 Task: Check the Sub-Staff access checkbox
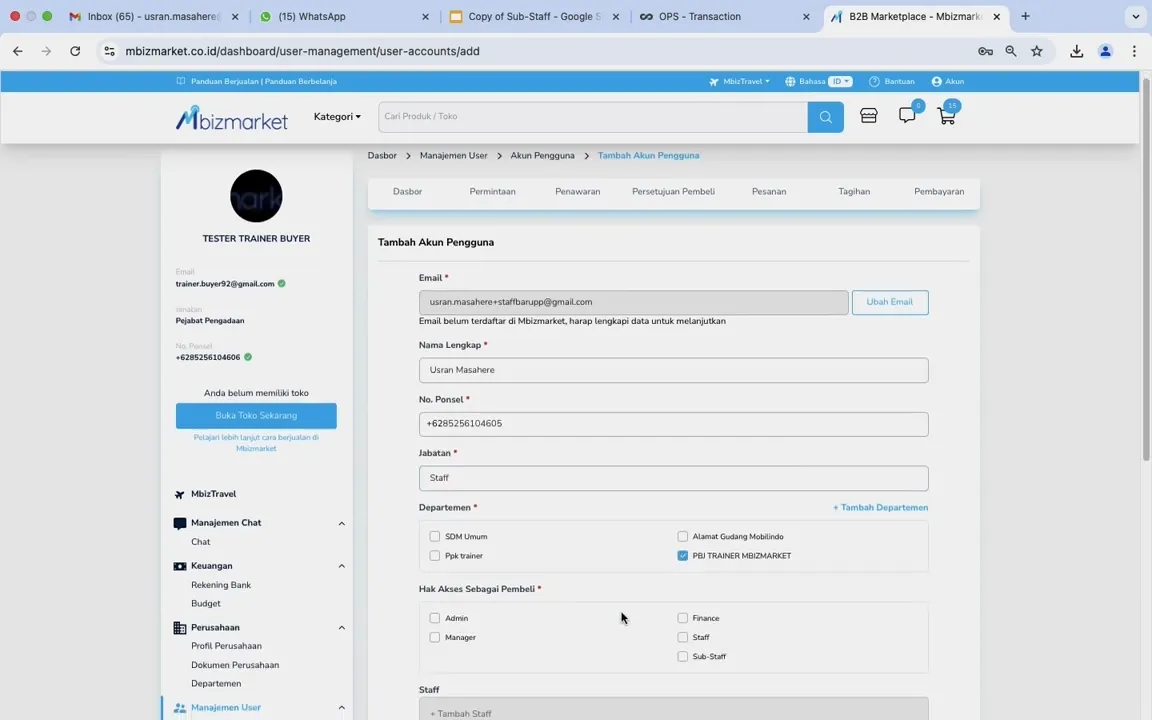click(683, 656)
